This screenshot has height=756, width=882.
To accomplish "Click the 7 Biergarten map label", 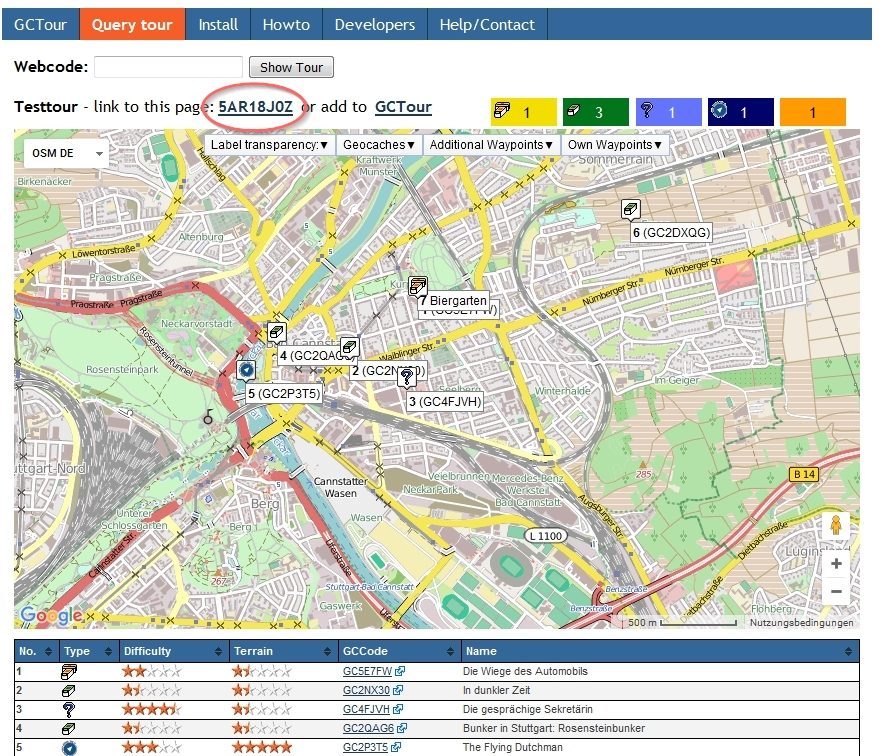I will 453,301.
